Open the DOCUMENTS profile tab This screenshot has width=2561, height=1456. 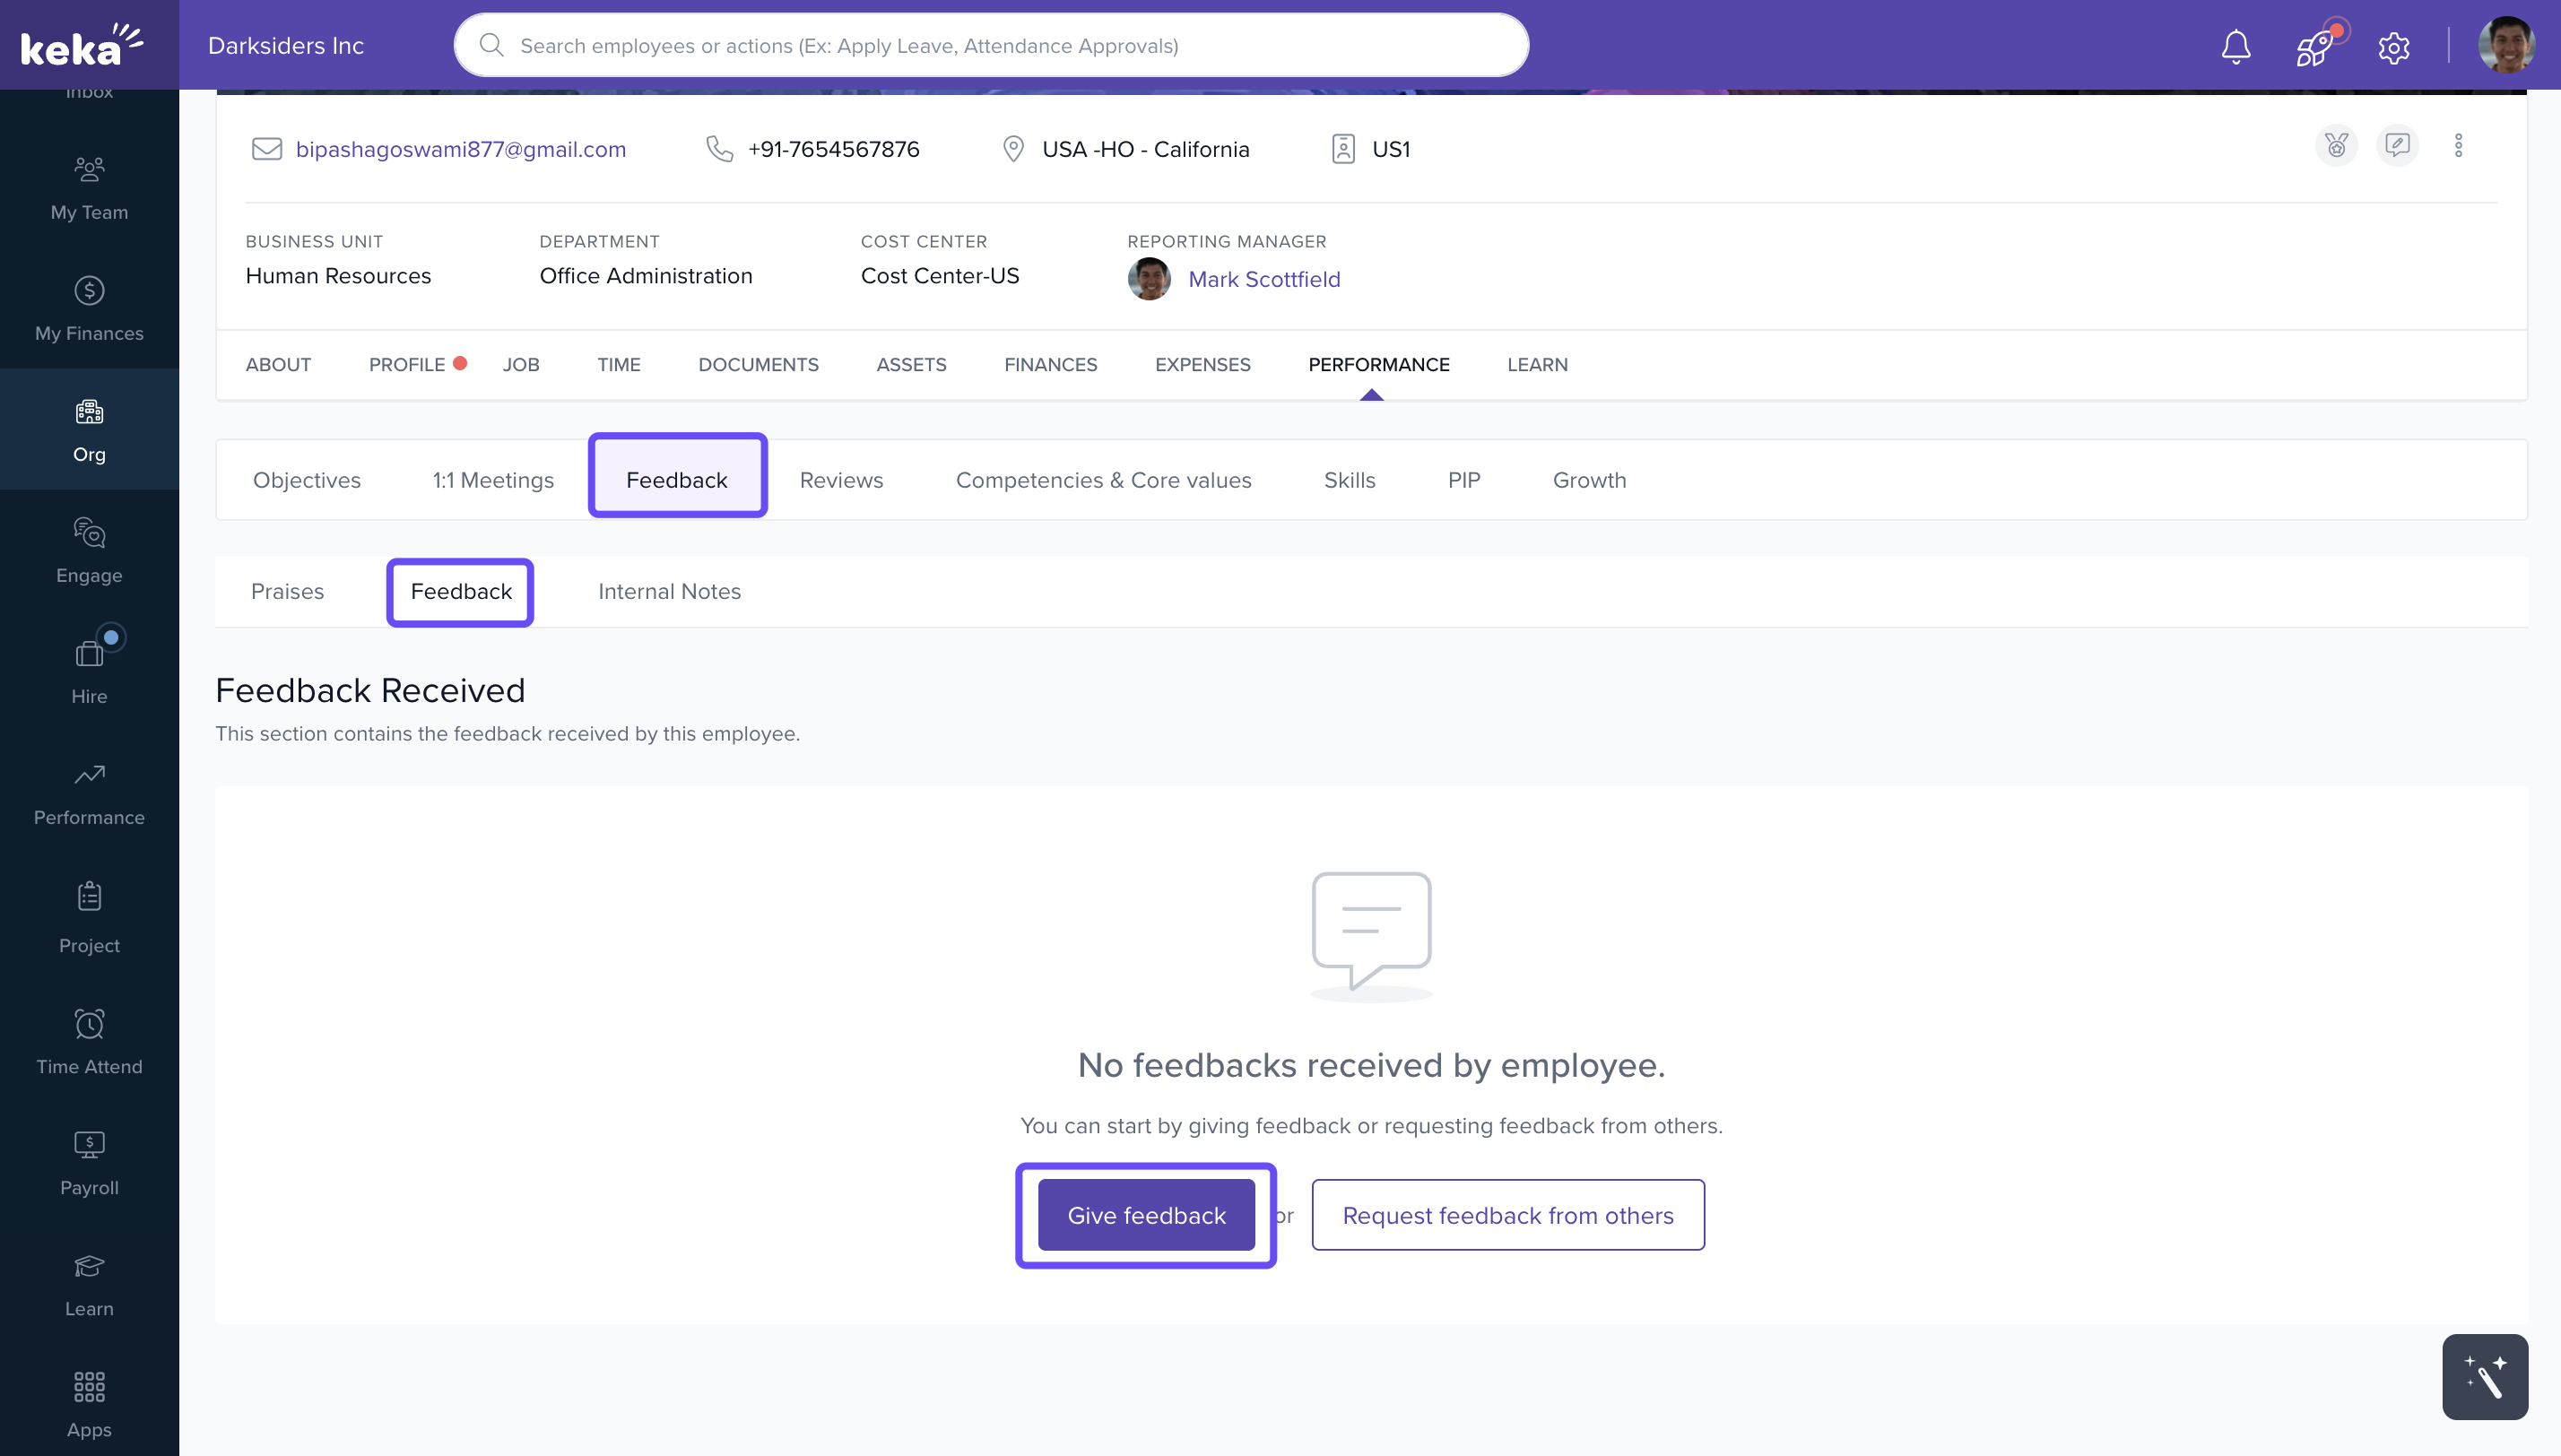pos(758,365)
